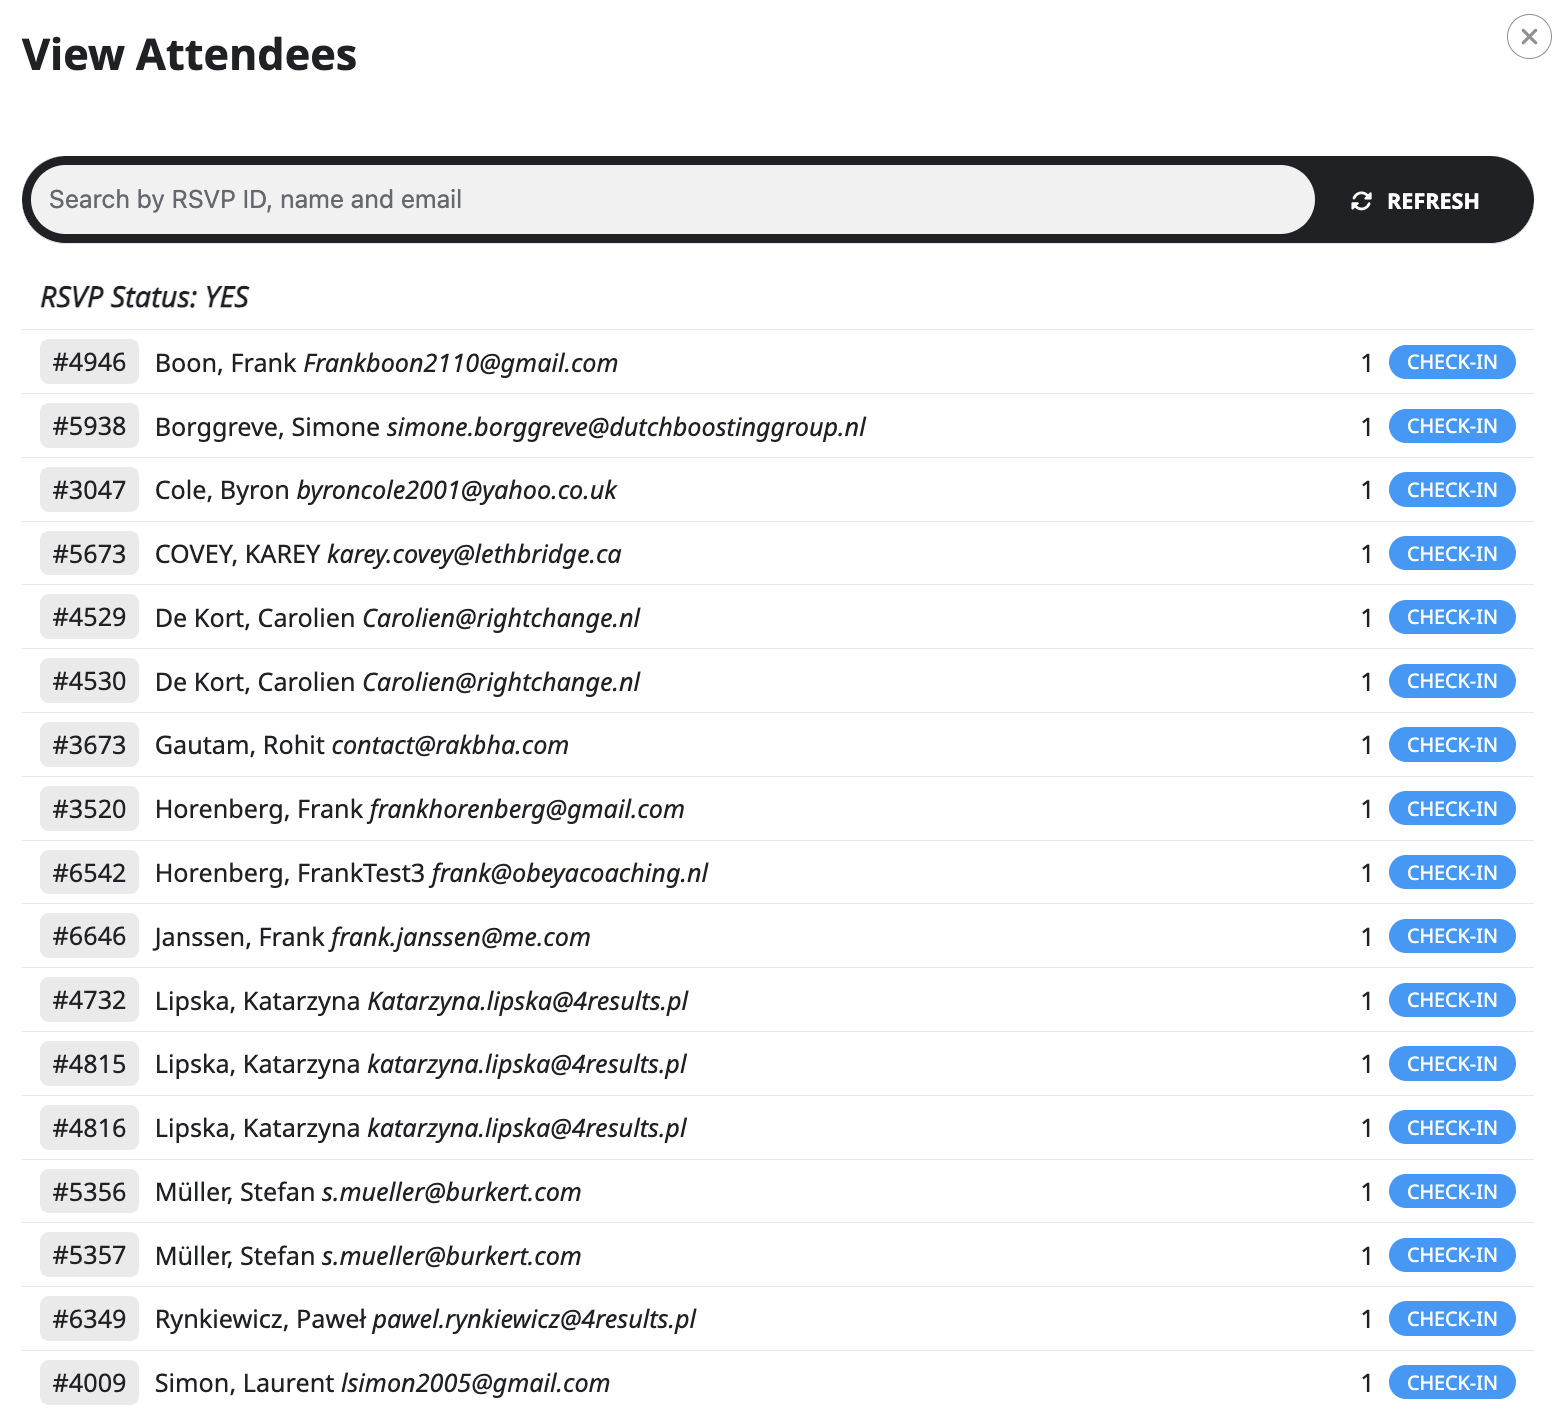
Task: Check in RSVP #4816 Katarzyna Lipska
Action: coord(1452,1128)
